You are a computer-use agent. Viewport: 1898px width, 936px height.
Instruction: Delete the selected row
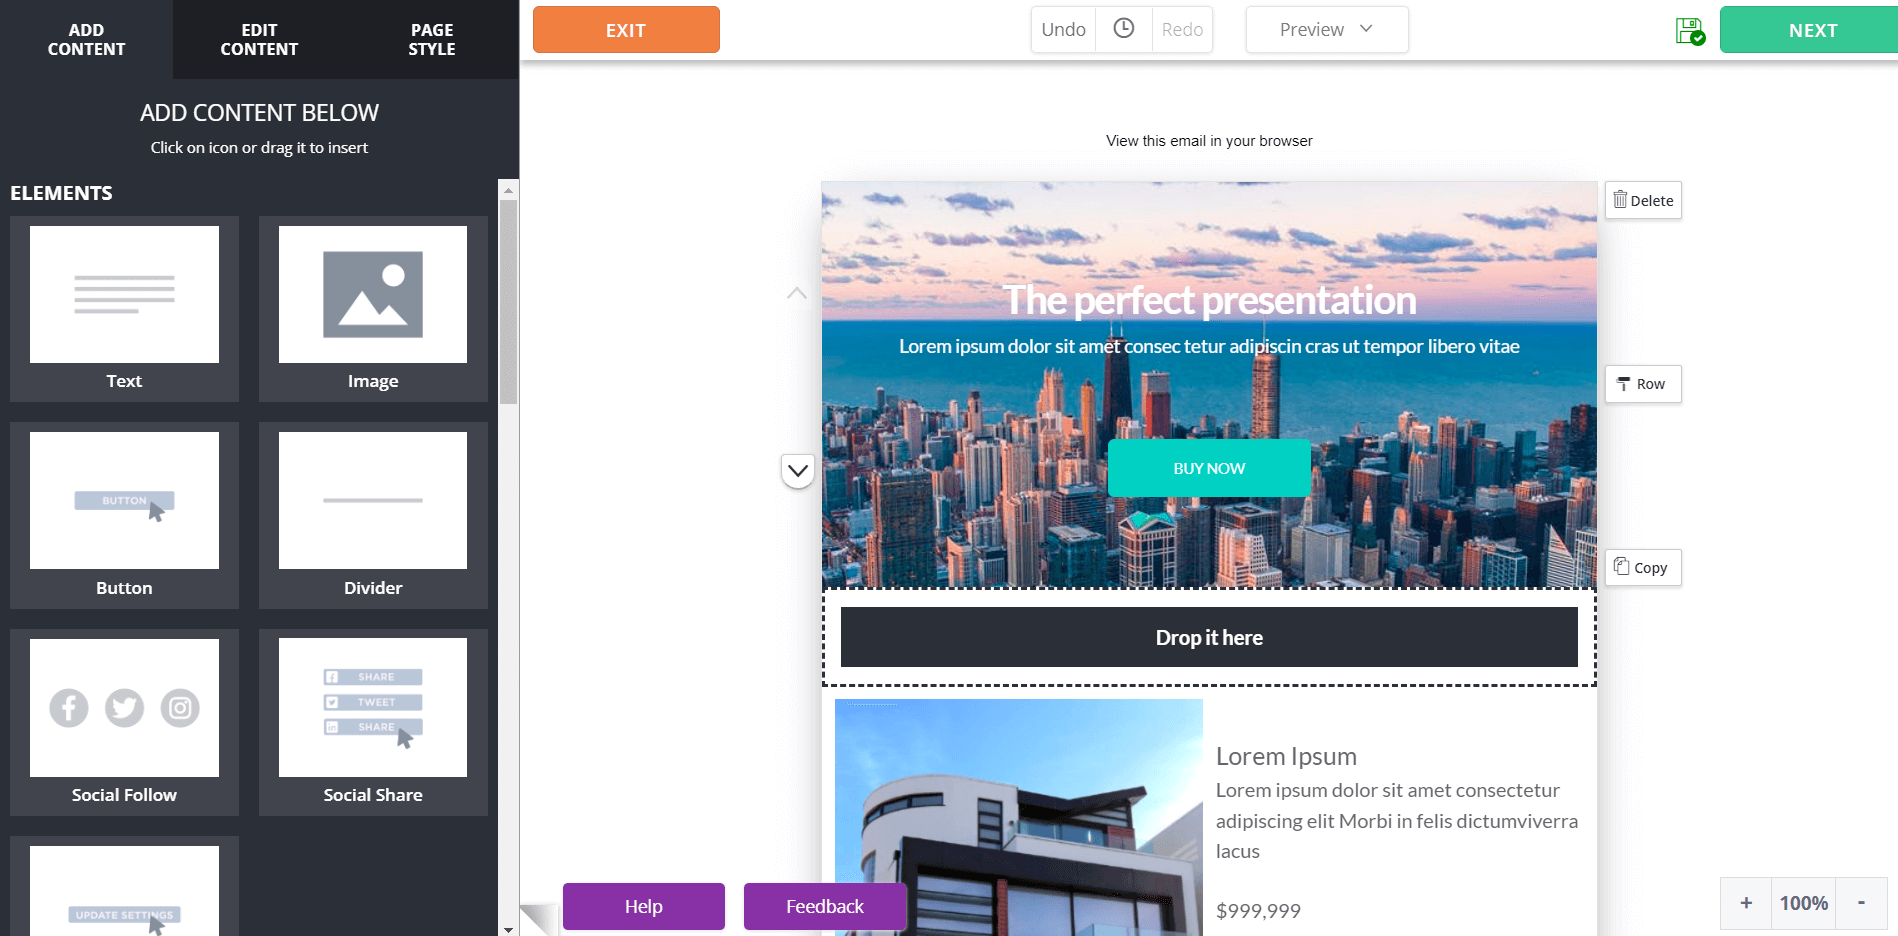1643,200
